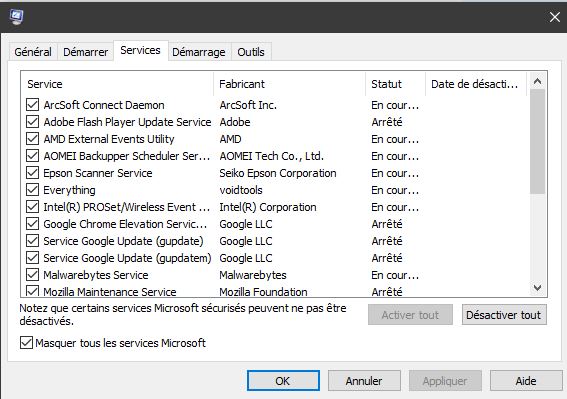Screen dimensions: 567x399
Task: Sort by Fabricant column header
Action: point(289,84)
